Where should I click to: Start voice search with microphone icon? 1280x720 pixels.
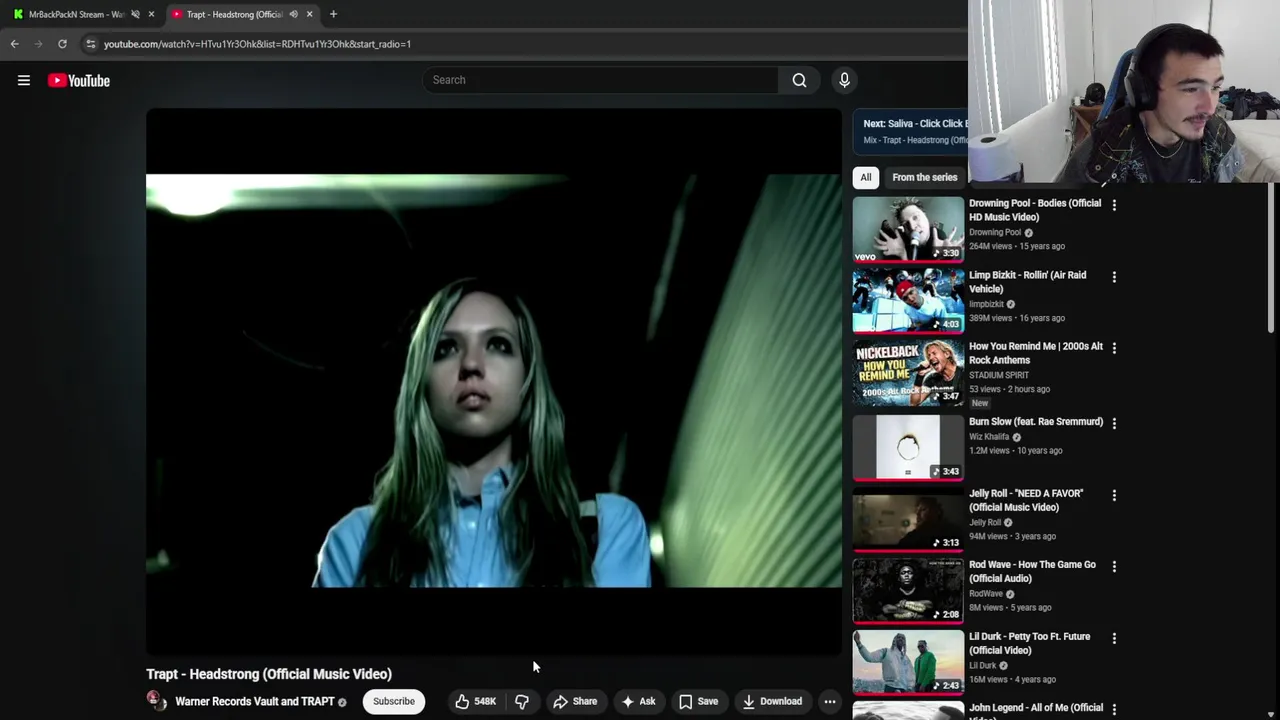(x=844, y=80)
